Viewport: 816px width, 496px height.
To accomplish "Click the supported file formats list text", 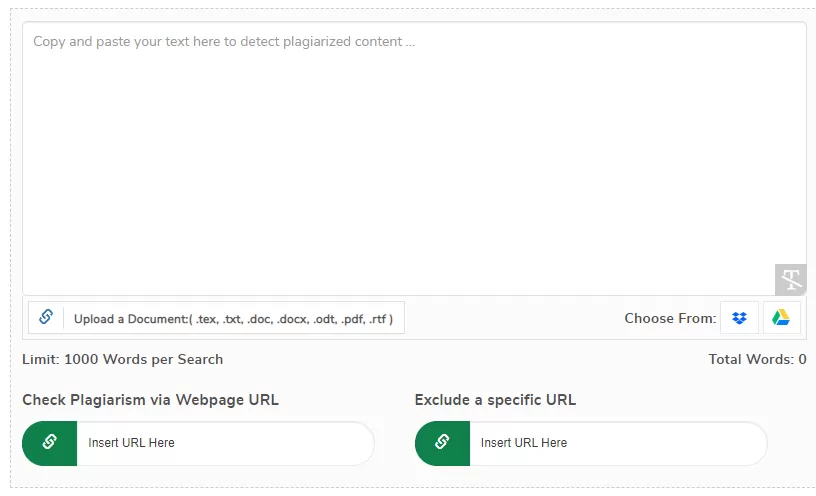I will 295,319.
